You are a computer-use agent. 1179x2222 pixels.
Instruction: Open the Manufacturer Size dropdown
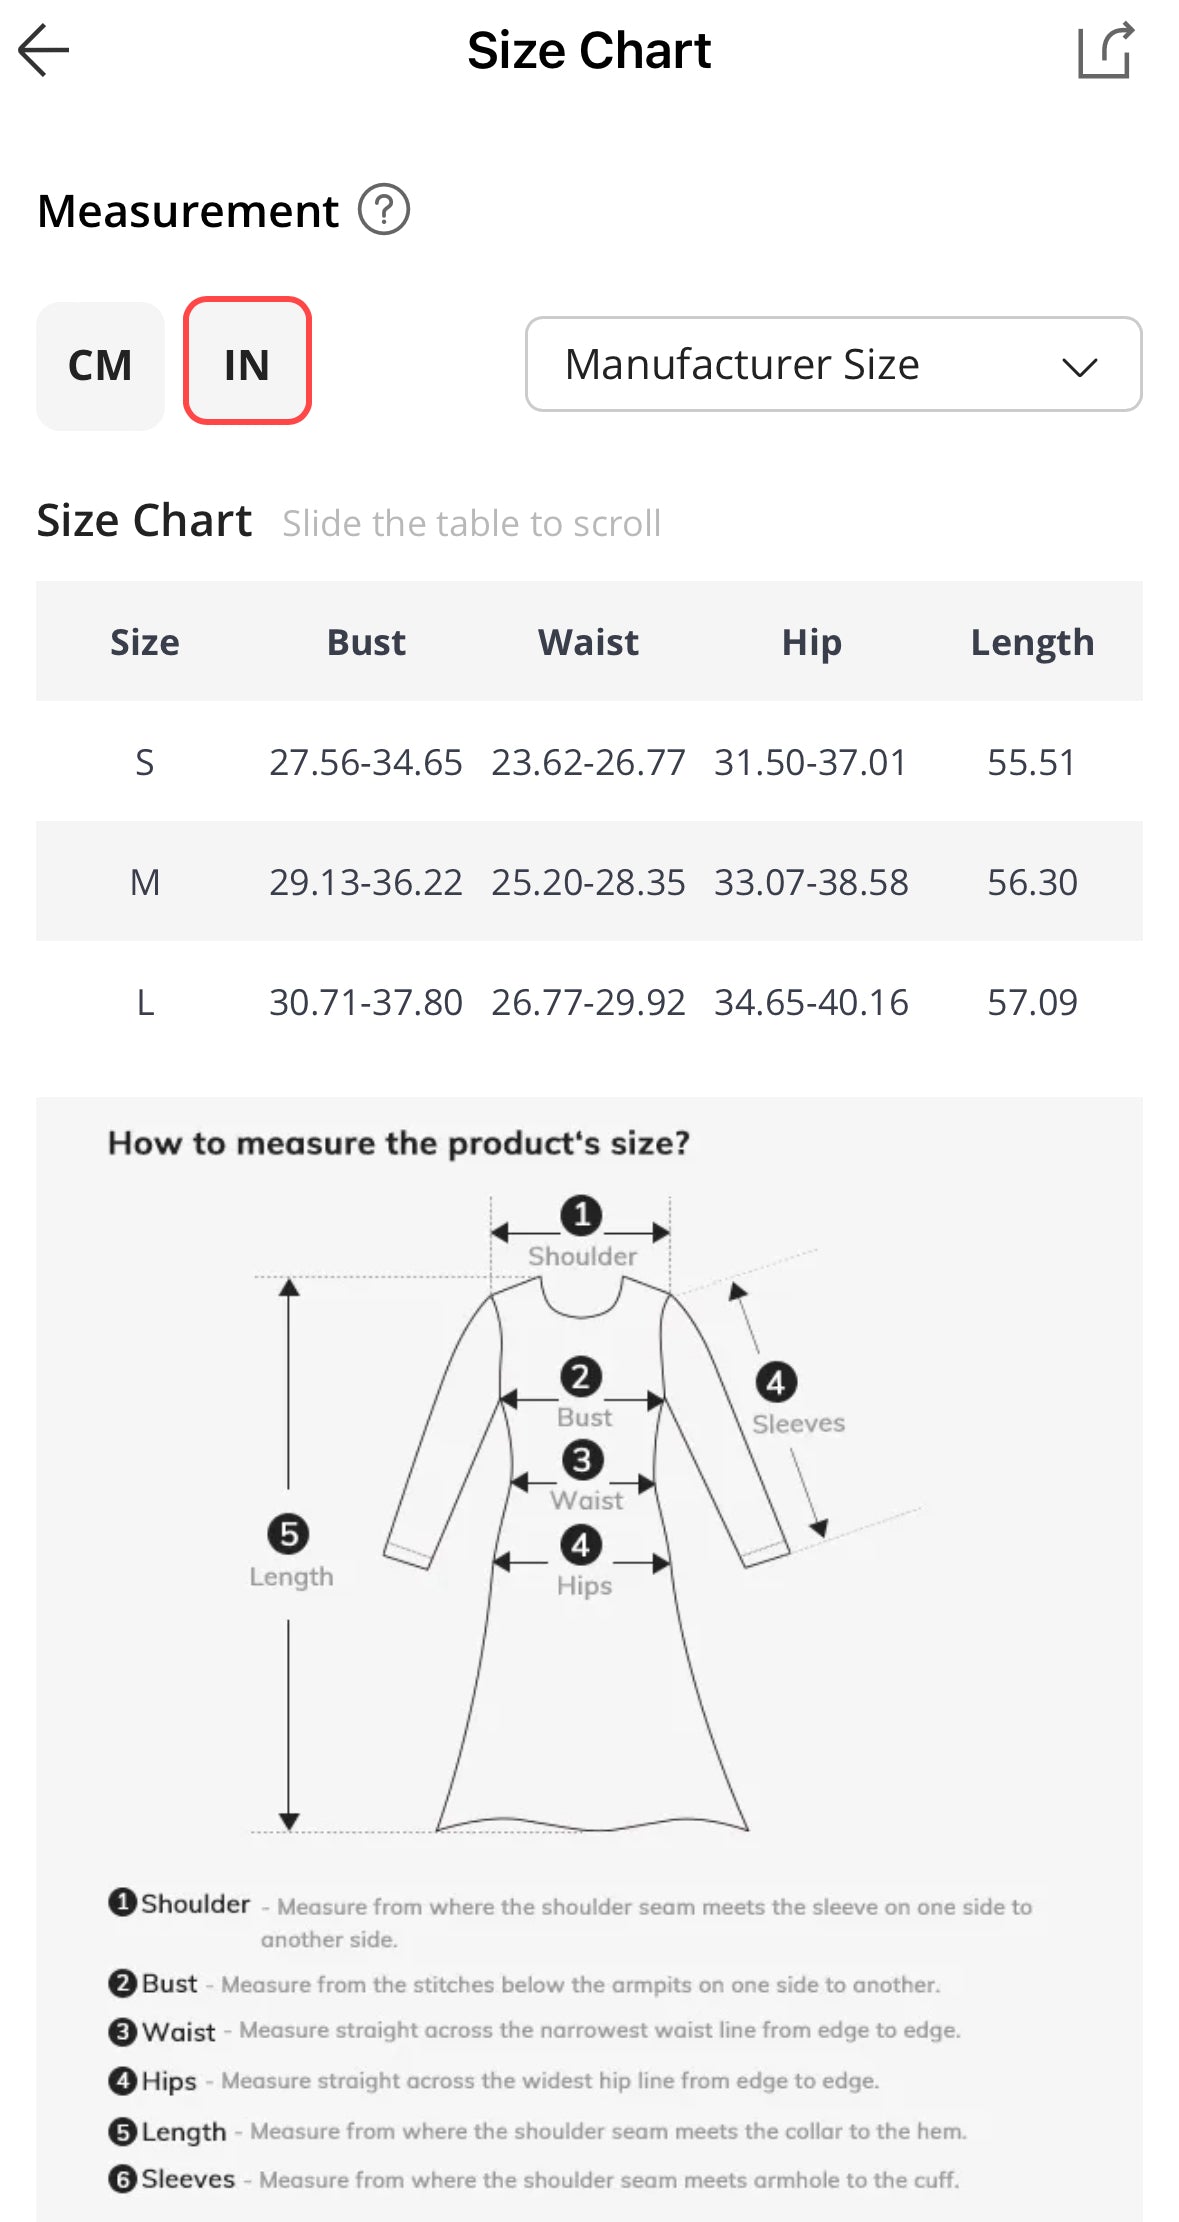833,364
